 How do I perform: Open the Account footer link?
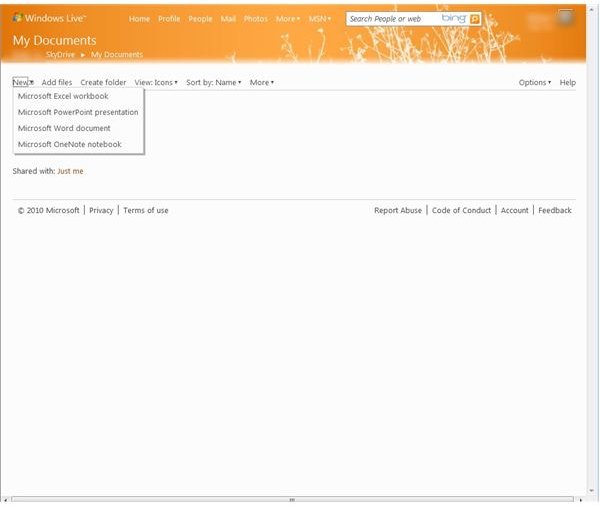[515, 210]
